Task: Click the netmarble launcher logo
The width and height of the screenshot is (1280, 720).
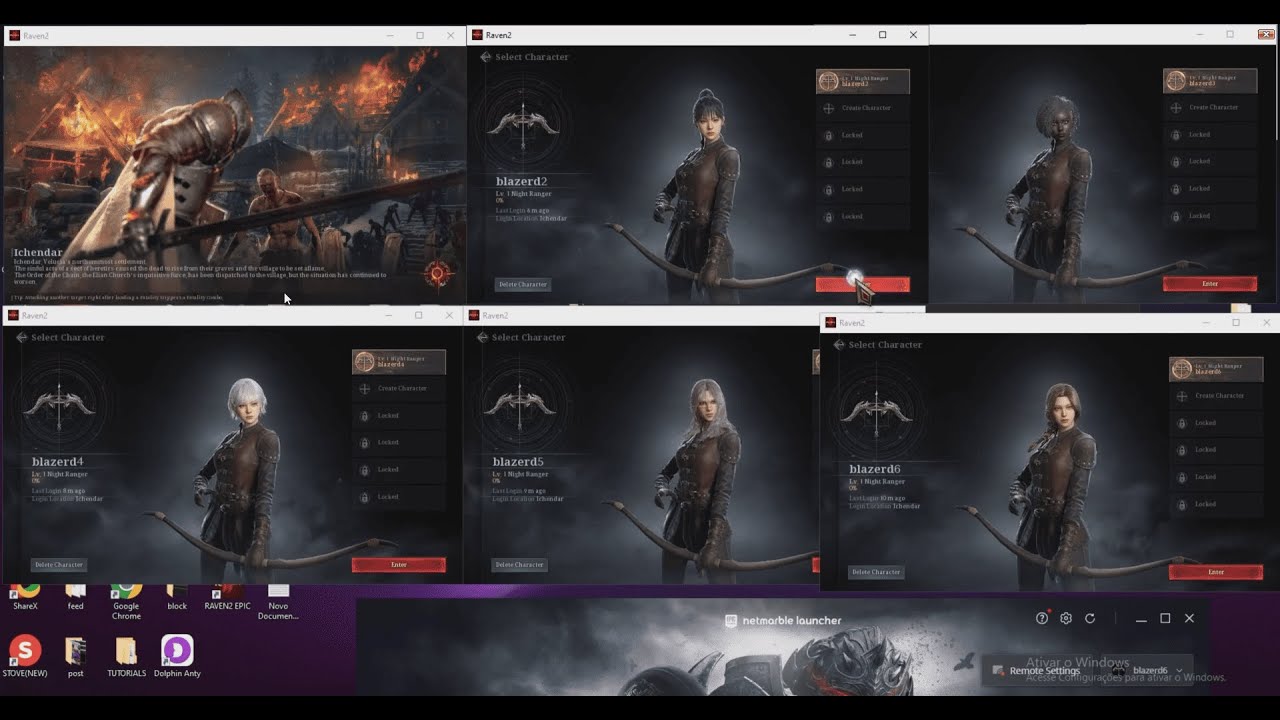Action: (x=783, y=621)
